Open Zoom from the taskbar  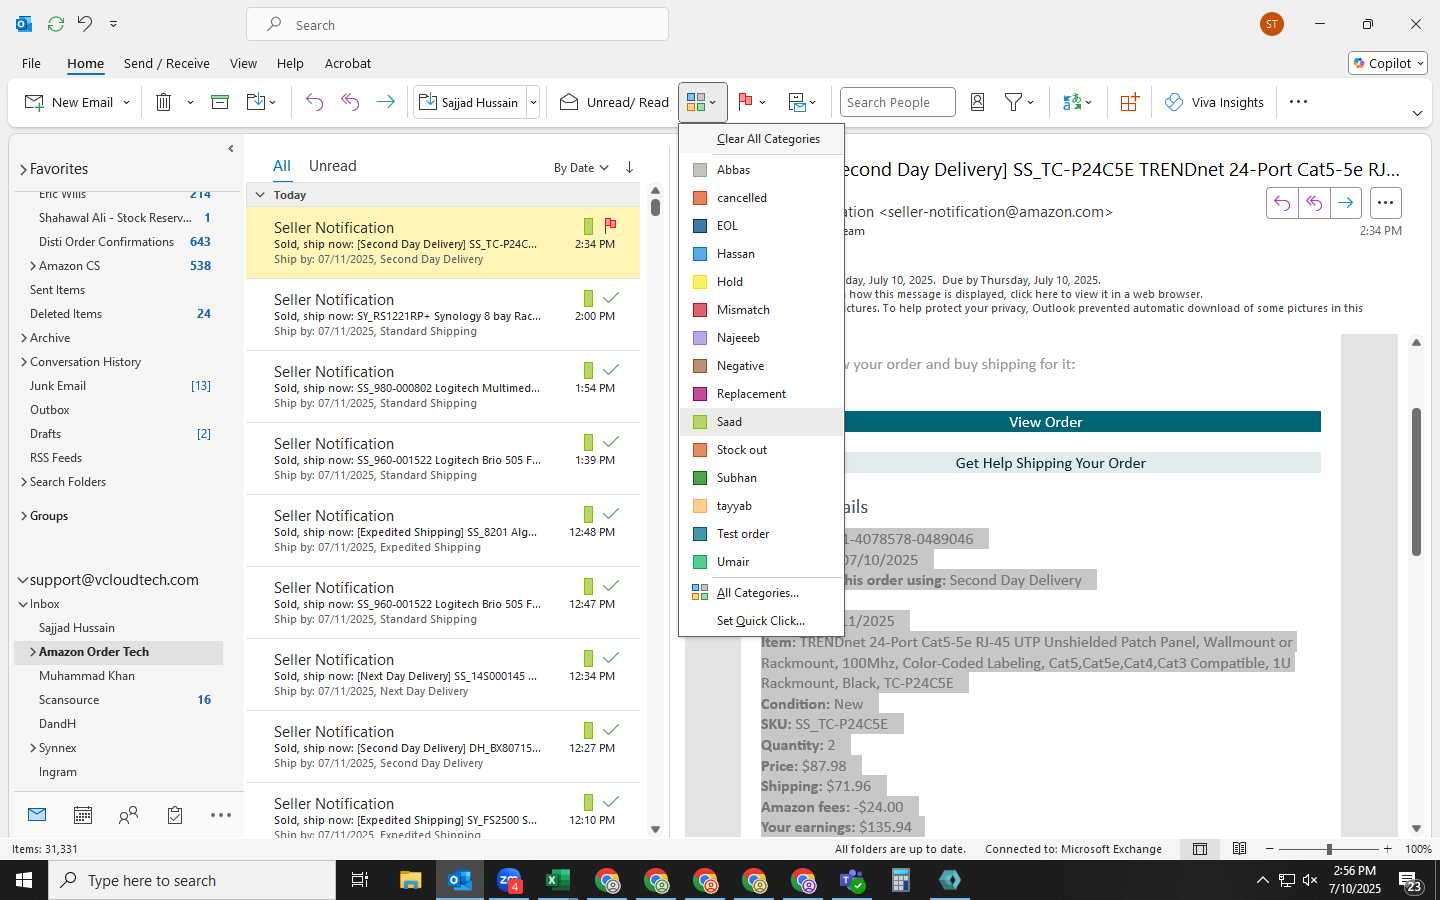click(509, 880)
